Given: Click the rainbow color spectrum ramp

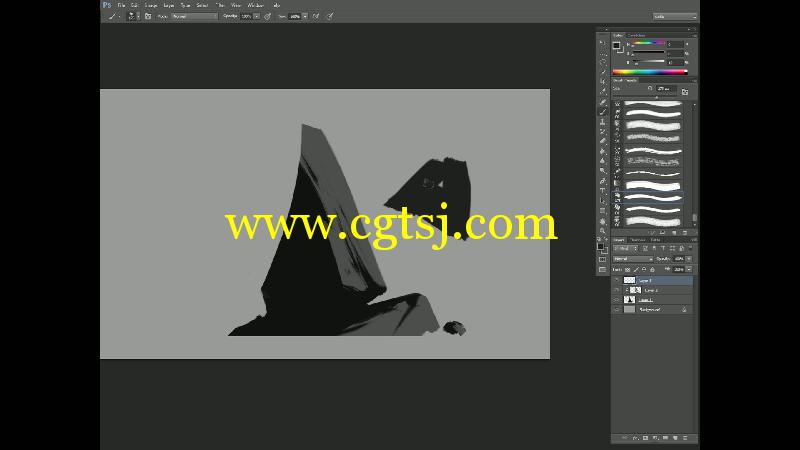Looking at the screenshot, I should click(x=650, y=72).
